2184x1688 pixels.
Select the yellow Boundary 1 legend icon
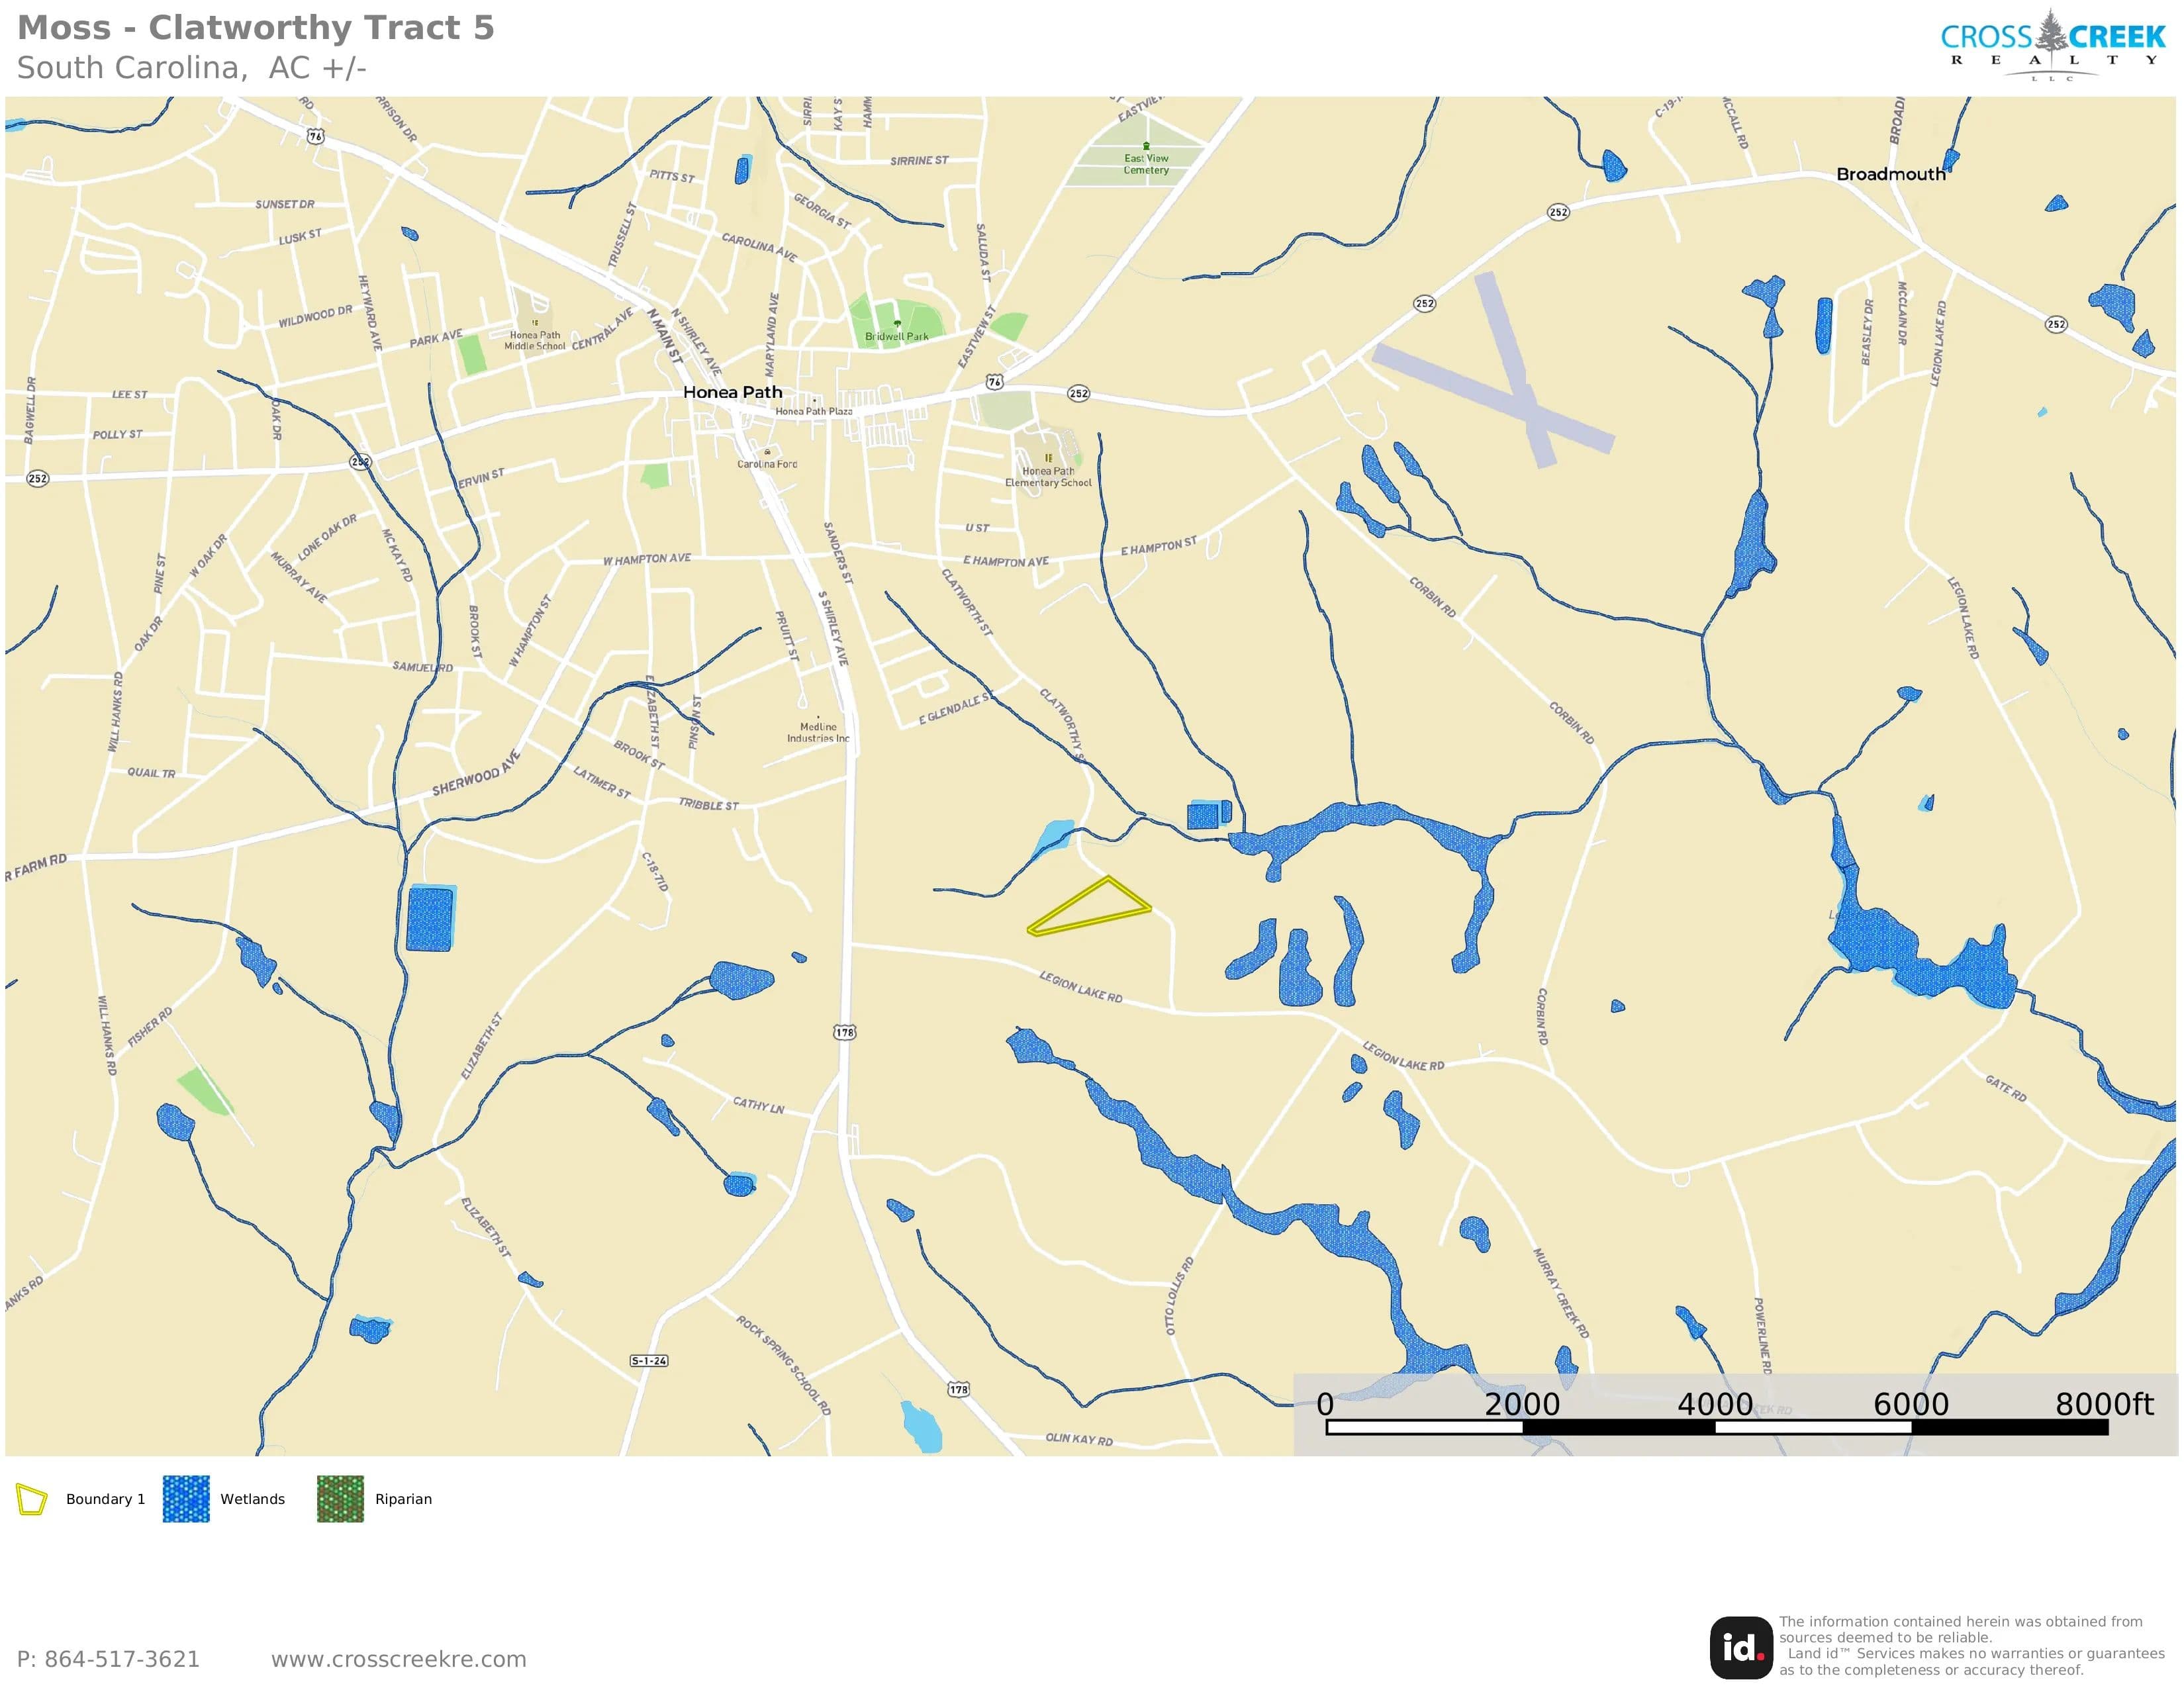tap(31, 1499)
